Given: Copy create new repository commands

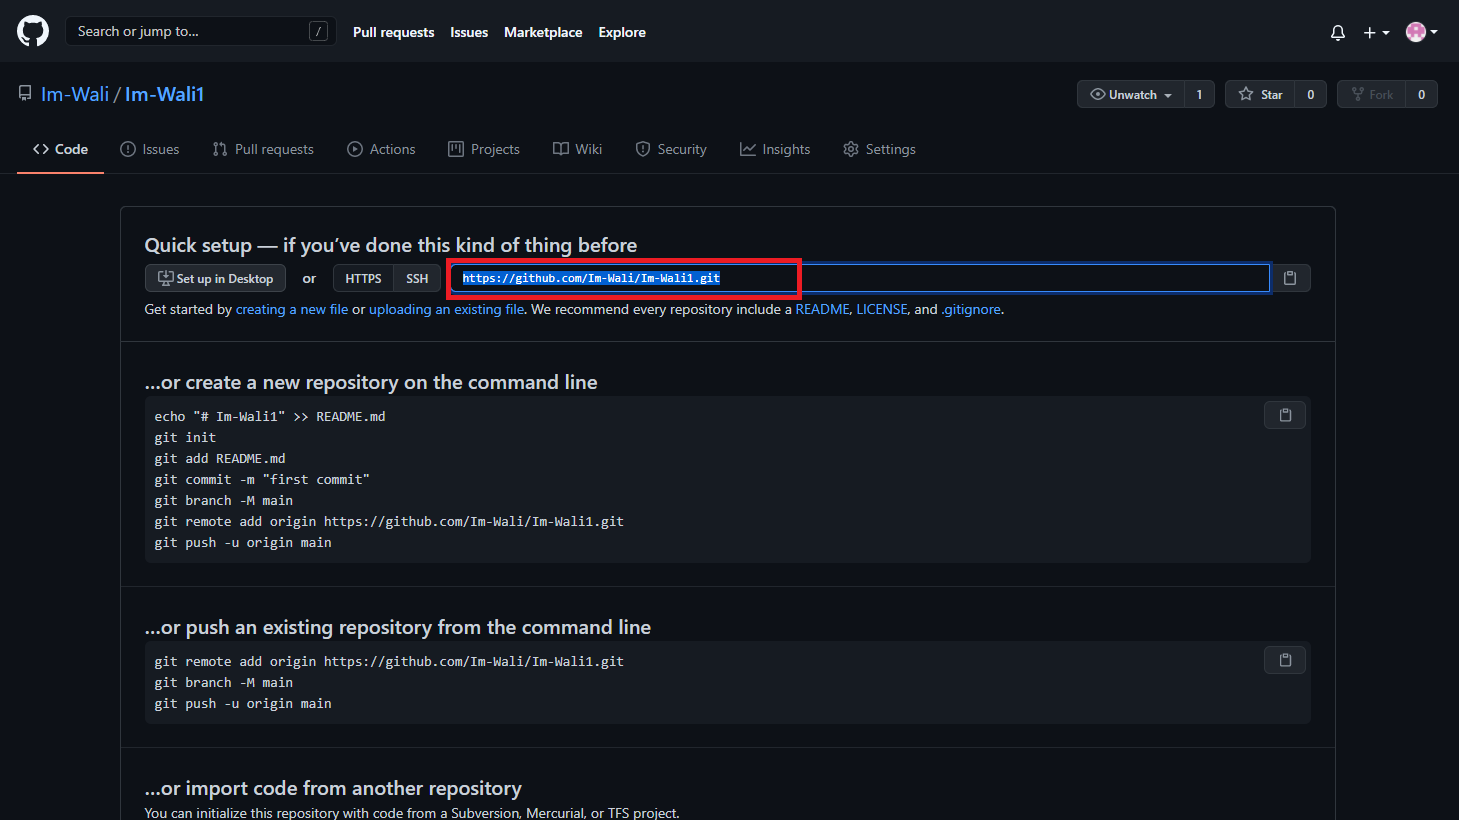Looking at the screenshot, I should [1285, 415].
